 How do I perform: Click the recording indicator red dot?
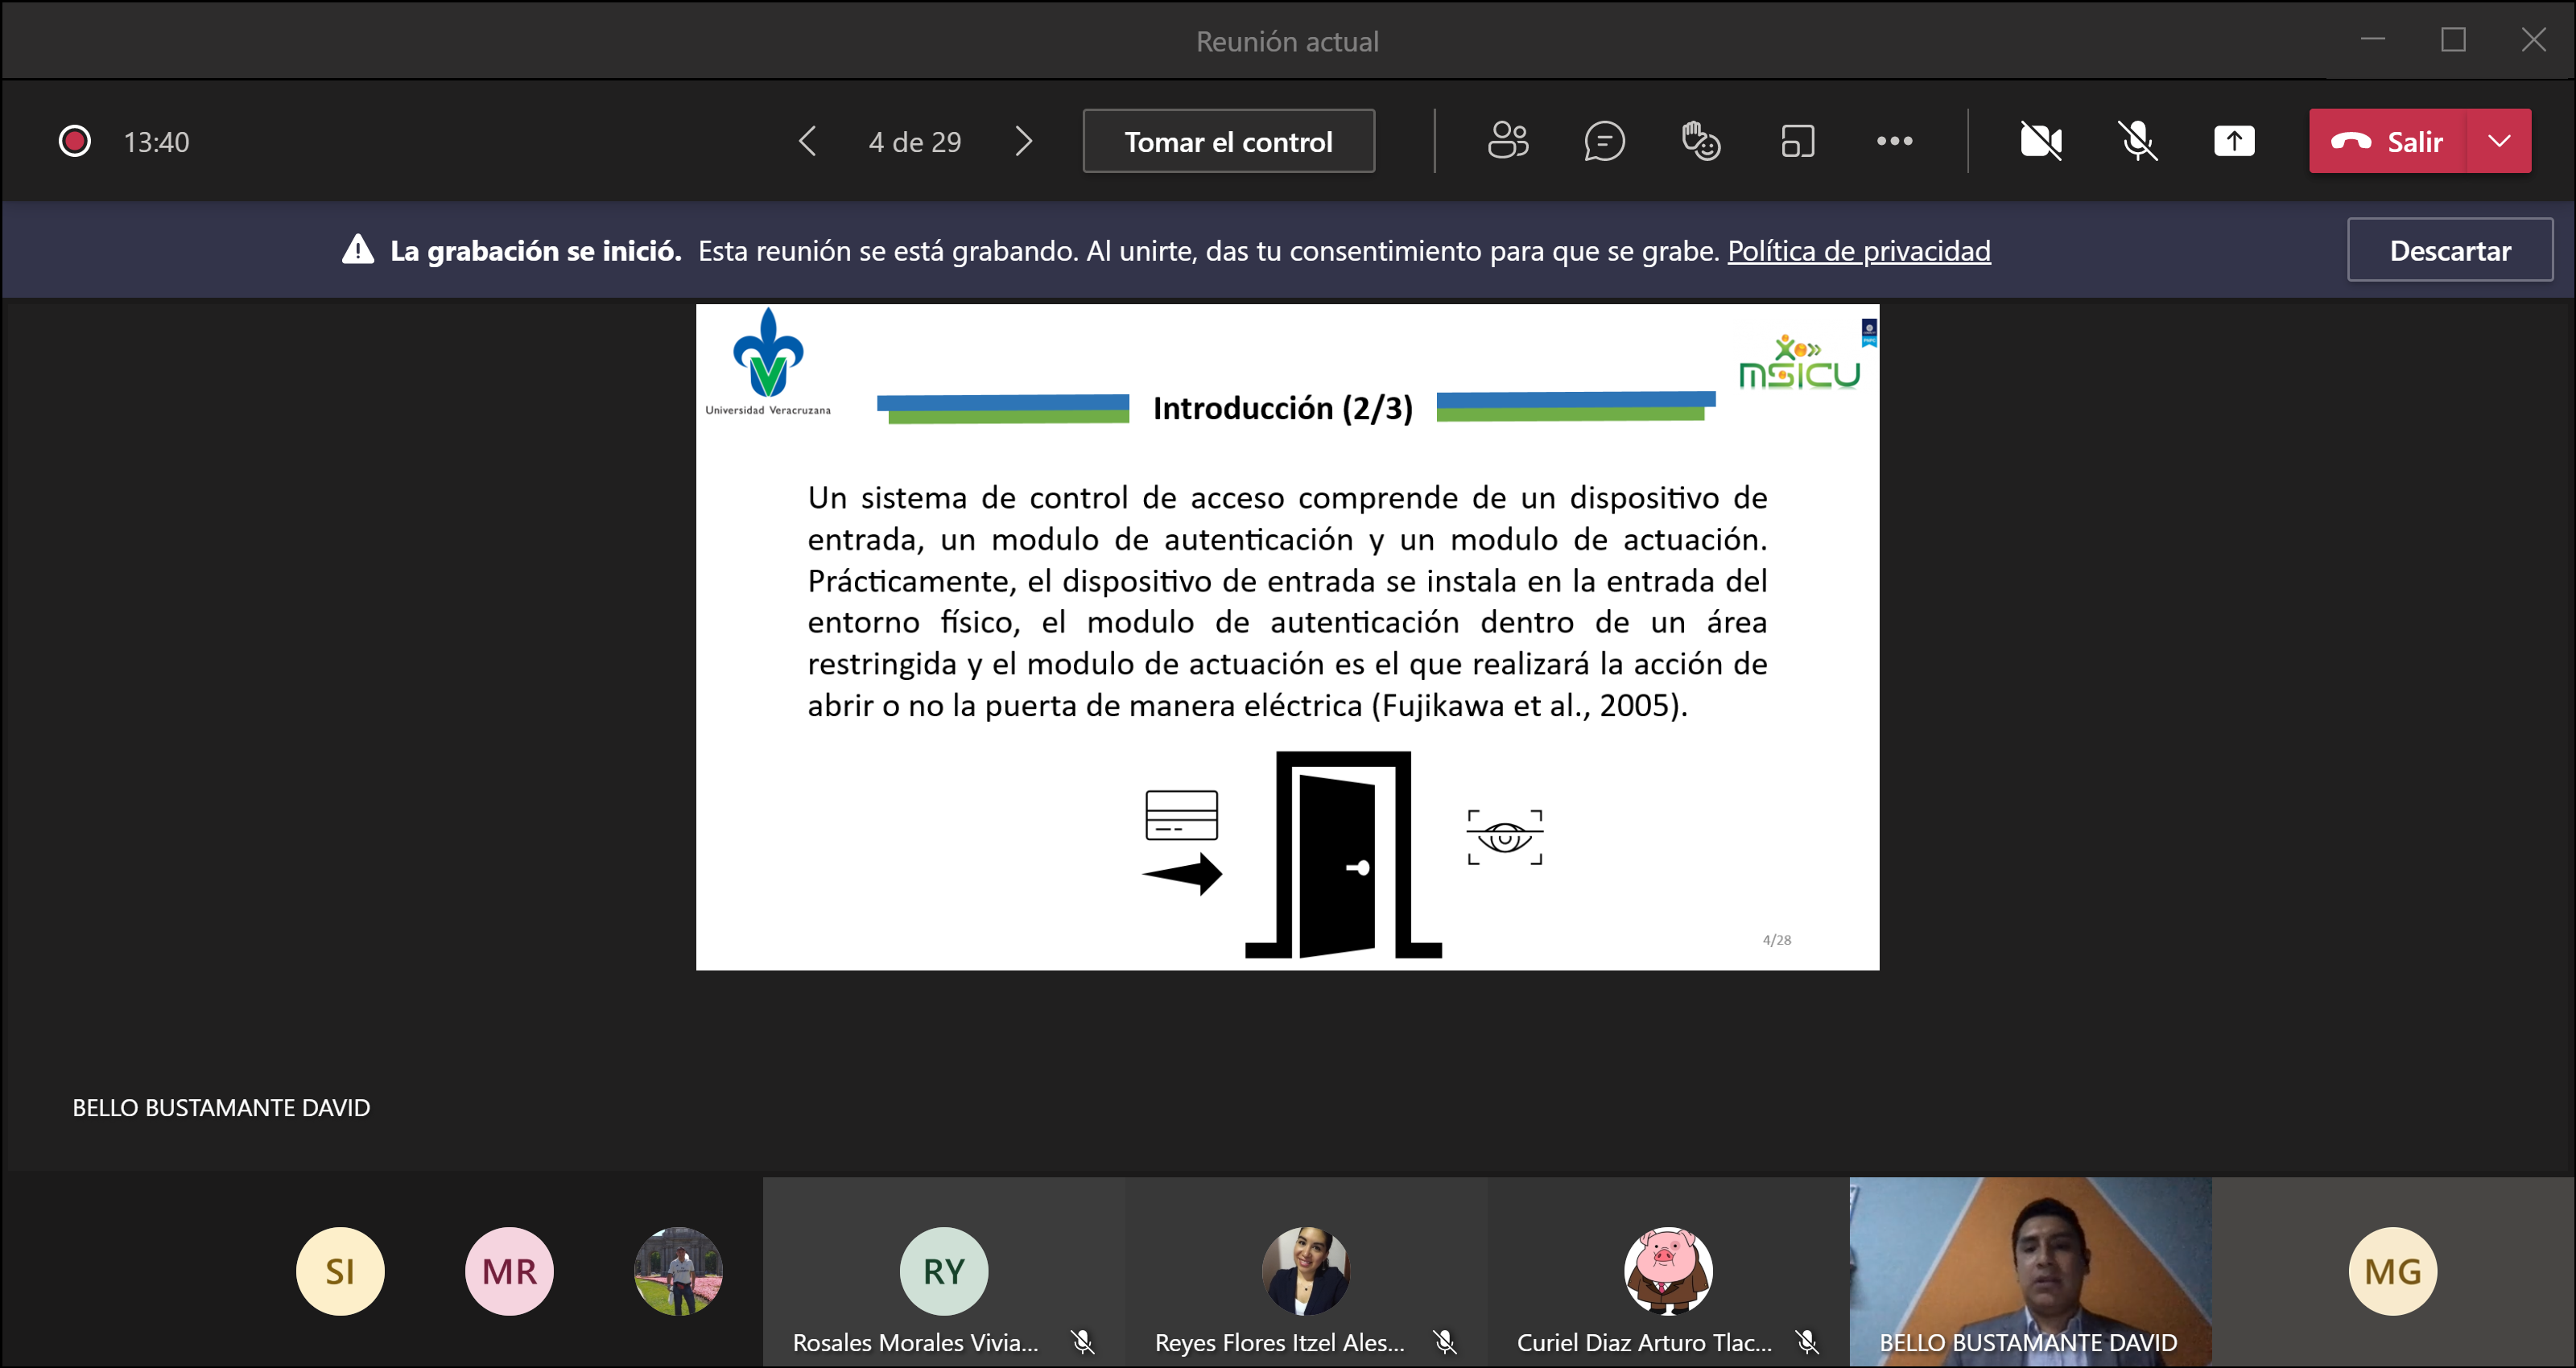[x=75, y=141]
